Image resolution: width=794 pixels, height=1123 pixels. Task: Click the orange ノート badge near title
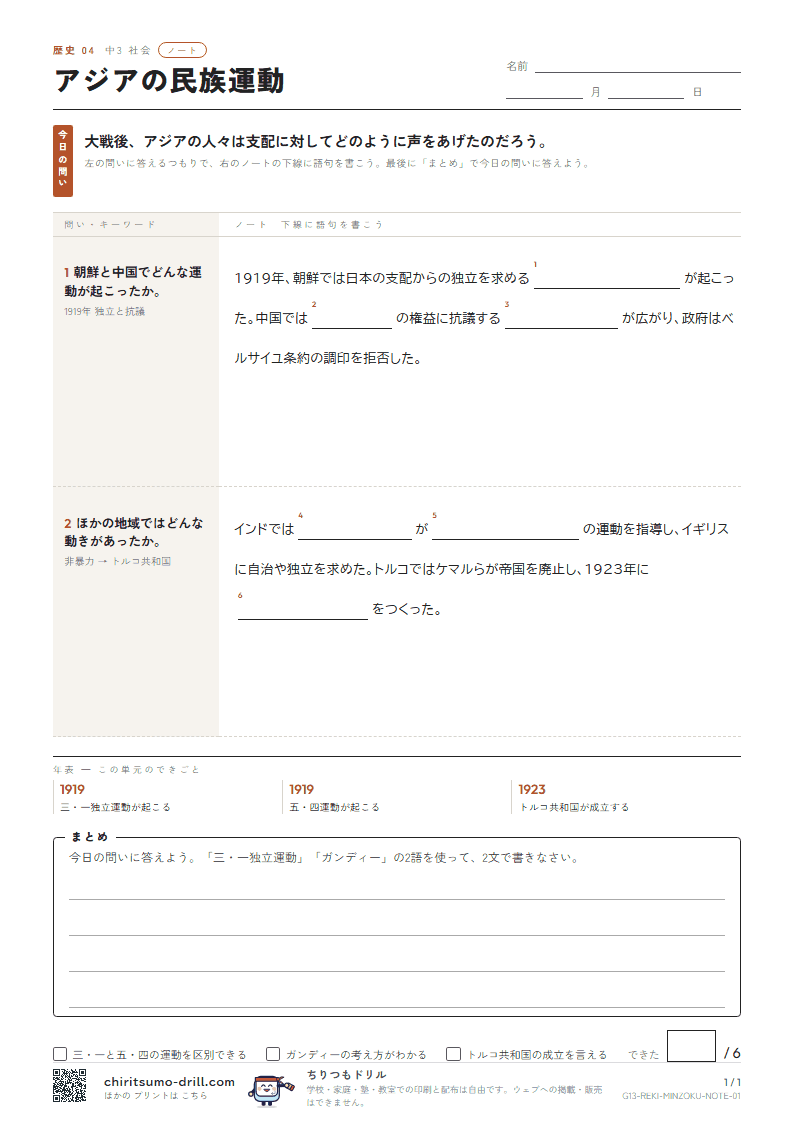[x=182, y=50]
